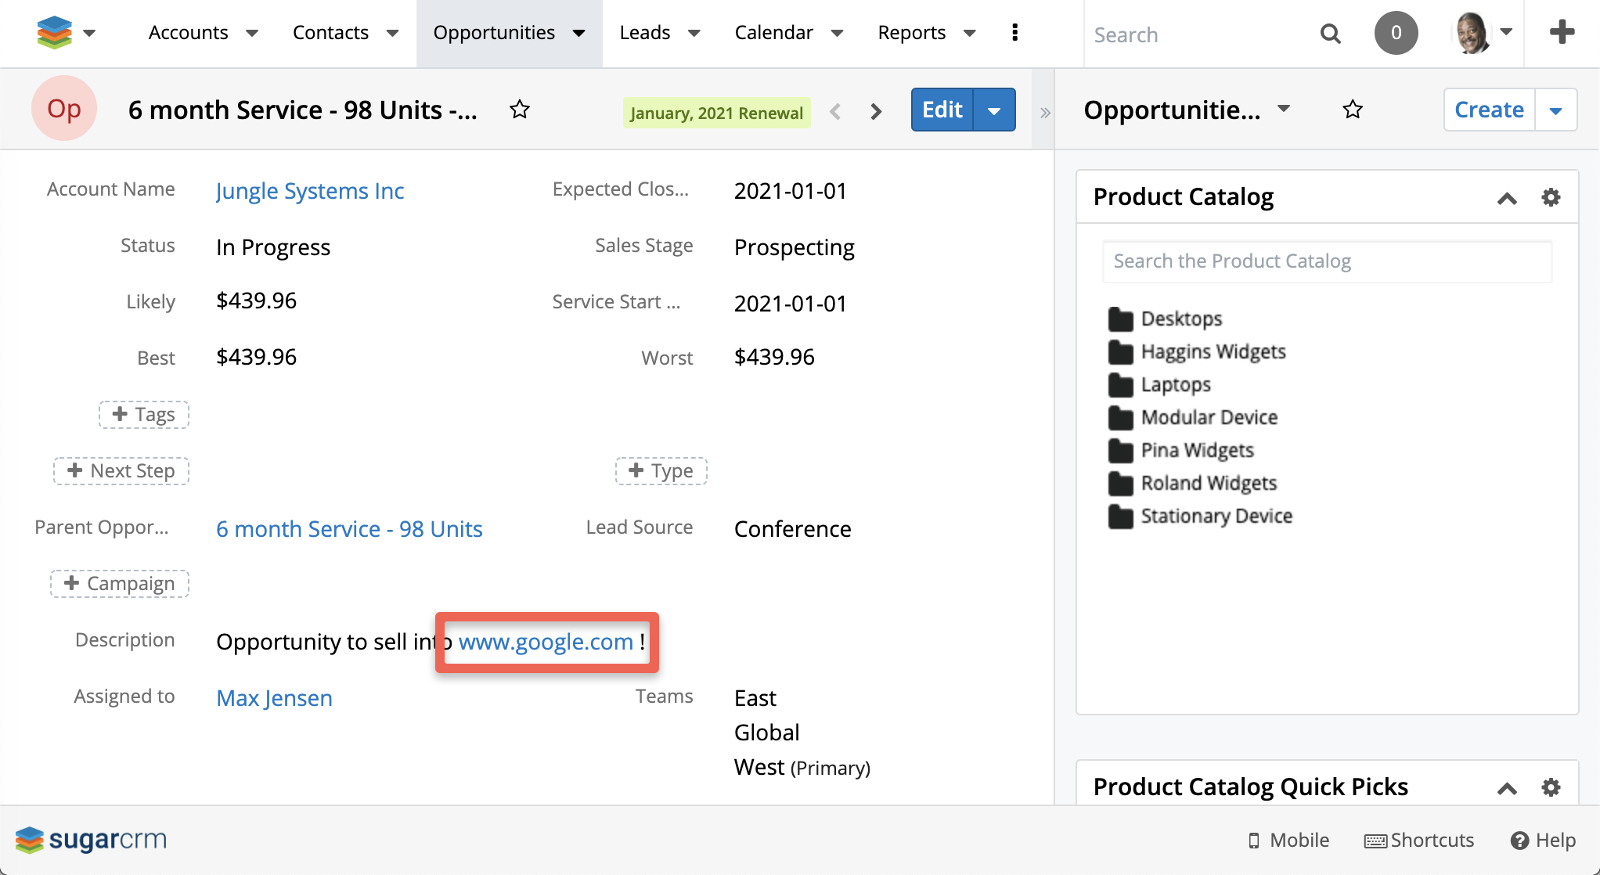Expand the Create button dropdown arrow
1600x875 pixels.
(x=1556, y=111)
